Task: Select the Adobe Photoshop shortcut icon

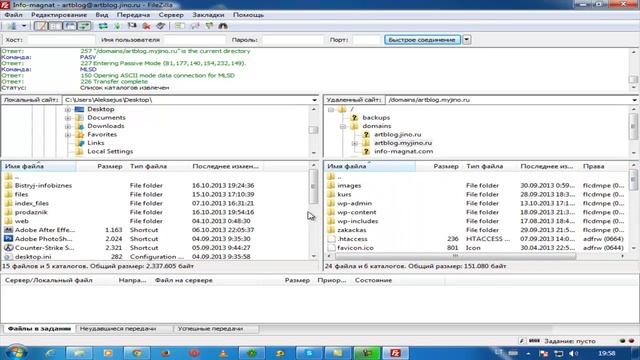Action: click(8, 239)
